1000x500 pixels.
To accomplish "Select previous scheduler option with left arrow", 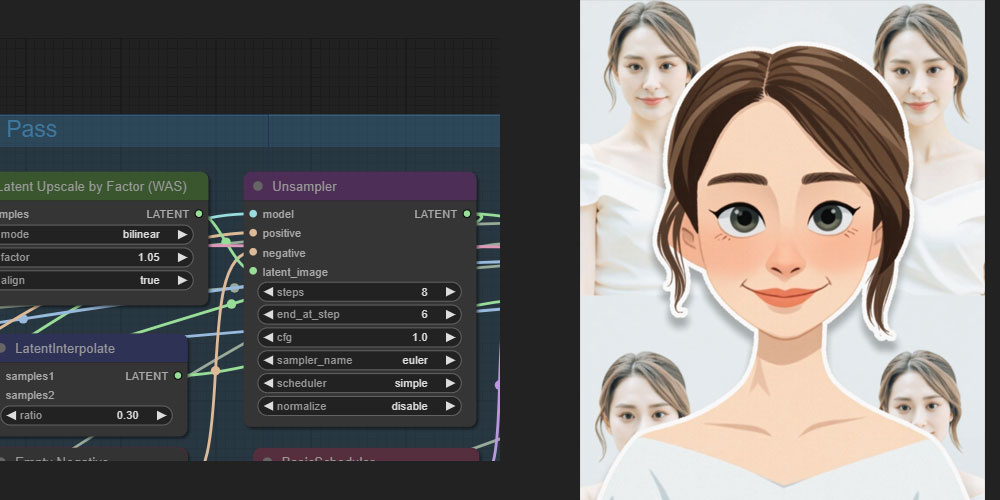I will coord(268,383).
